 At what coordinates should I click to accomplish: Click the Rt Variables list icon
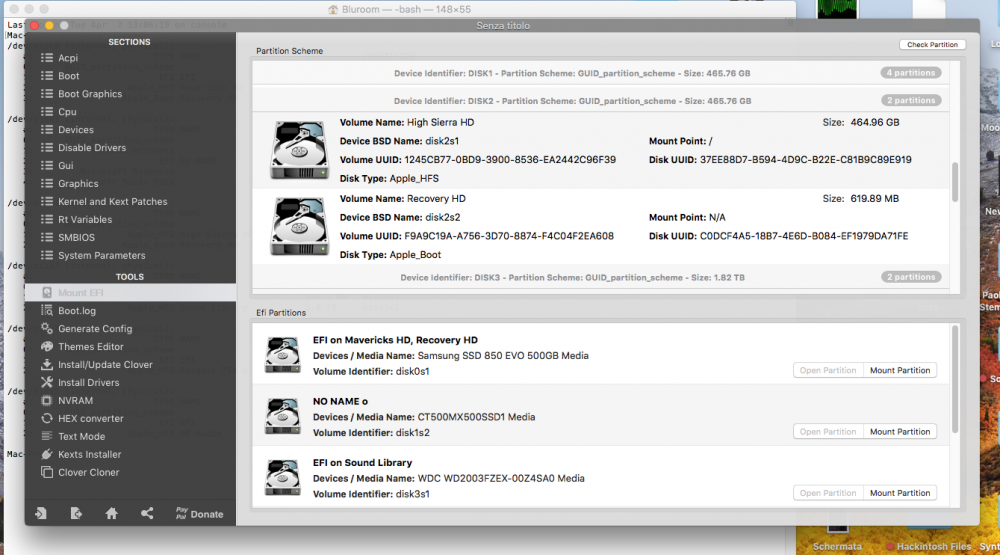[47, 219]
